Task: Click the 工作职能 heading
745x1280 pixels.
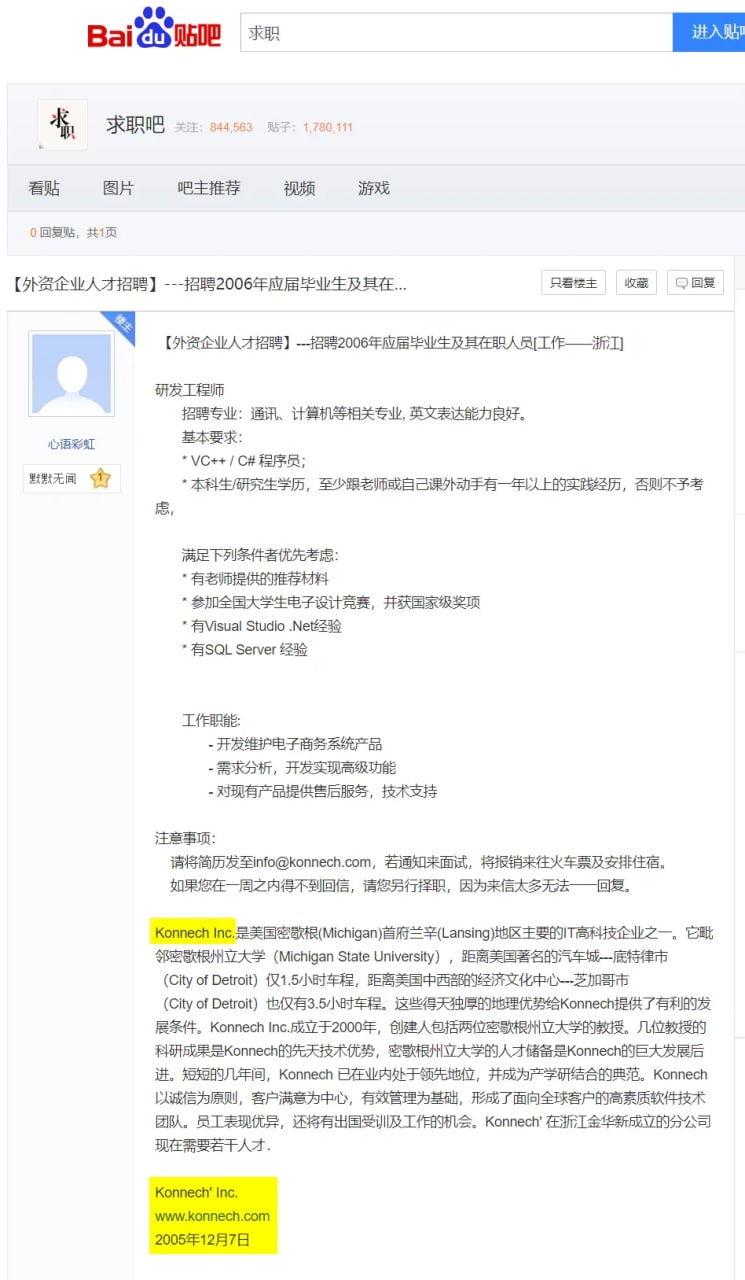Action: point(211,720)
